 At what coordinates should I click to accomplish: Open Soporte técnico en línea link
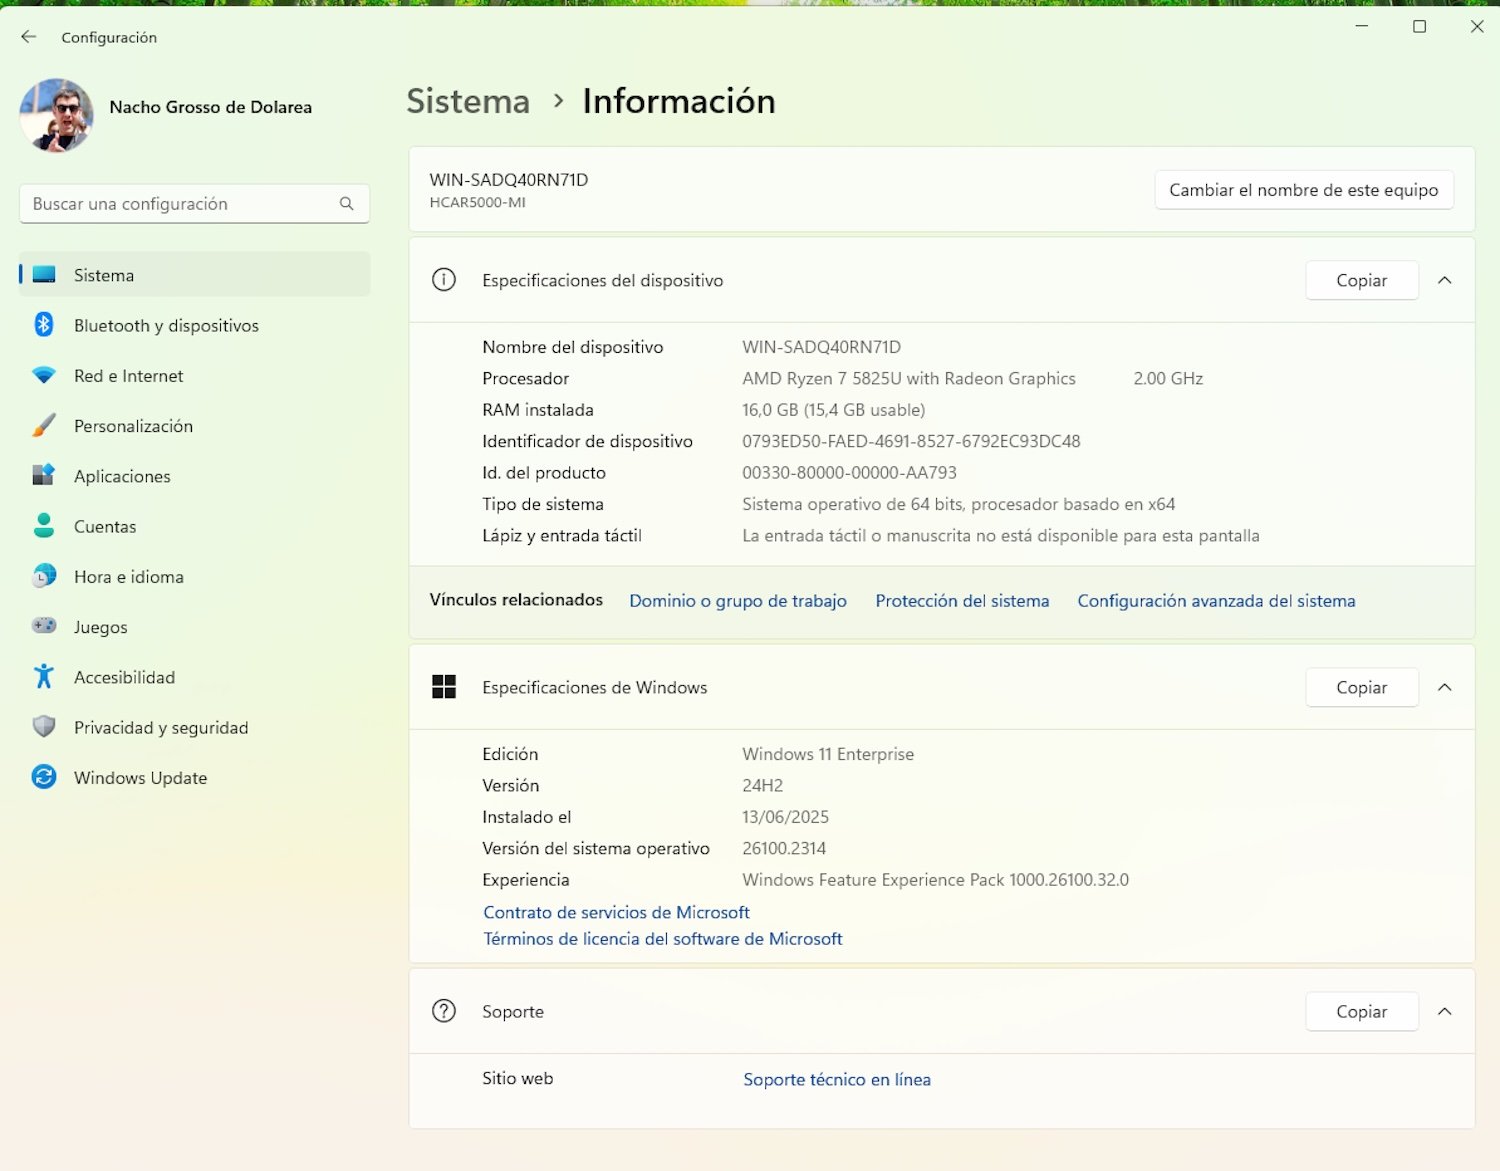click(837, 1079)
